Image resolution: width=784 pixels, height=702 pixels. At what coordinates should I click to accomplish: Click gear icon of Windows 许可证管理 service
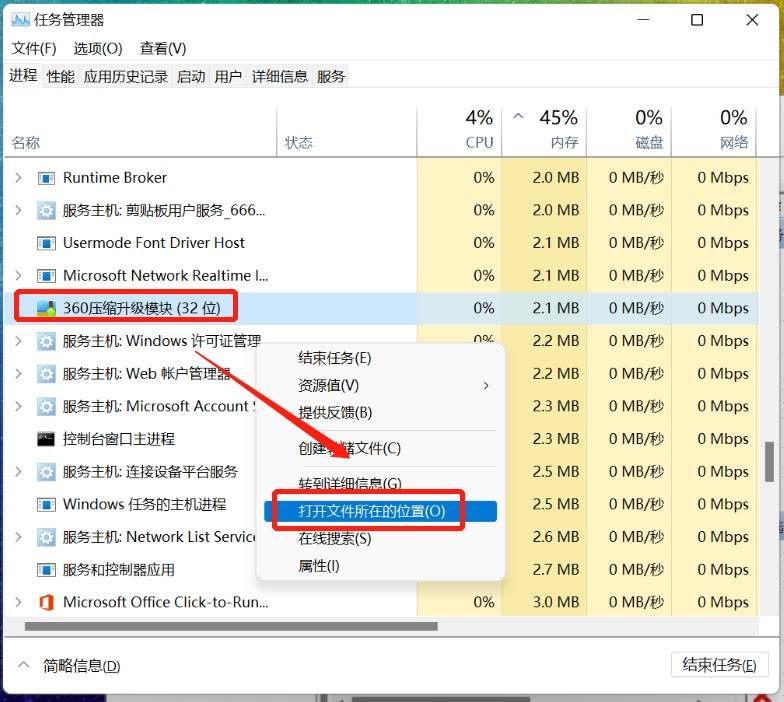(x=46, y=342)
